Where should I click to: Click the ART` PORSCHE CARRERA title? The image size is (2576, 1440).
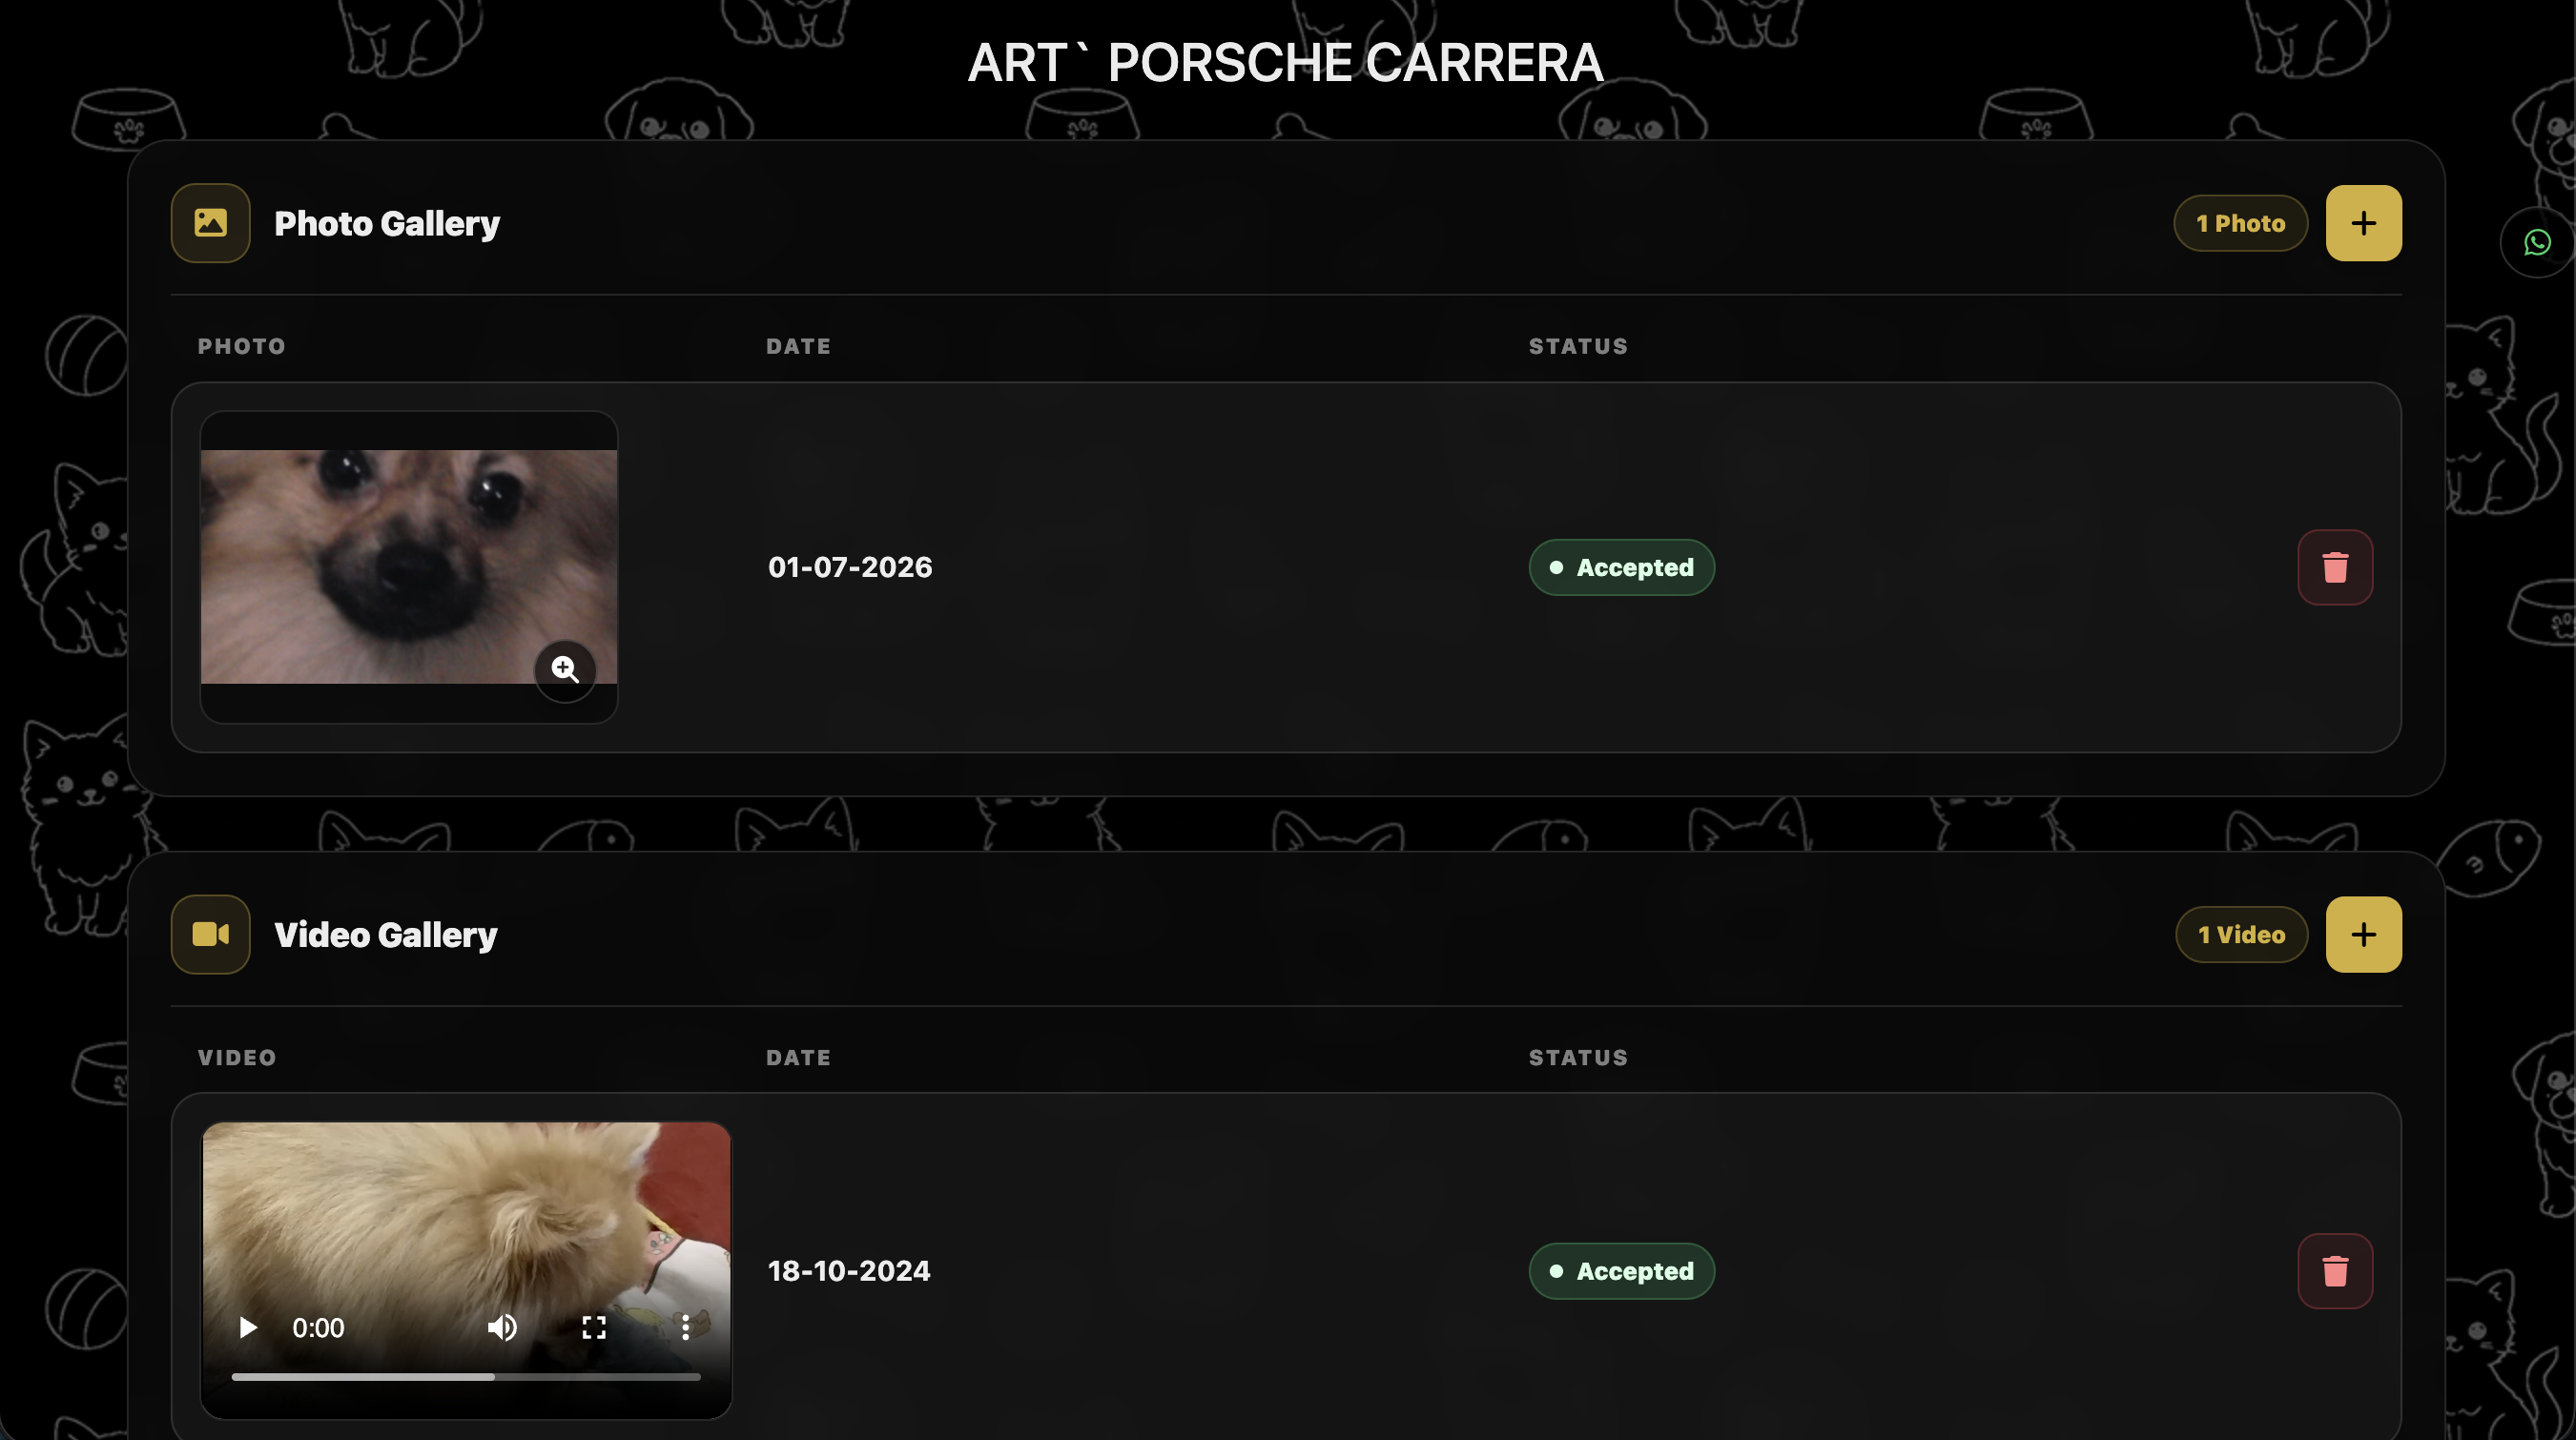coord(1286,62)
